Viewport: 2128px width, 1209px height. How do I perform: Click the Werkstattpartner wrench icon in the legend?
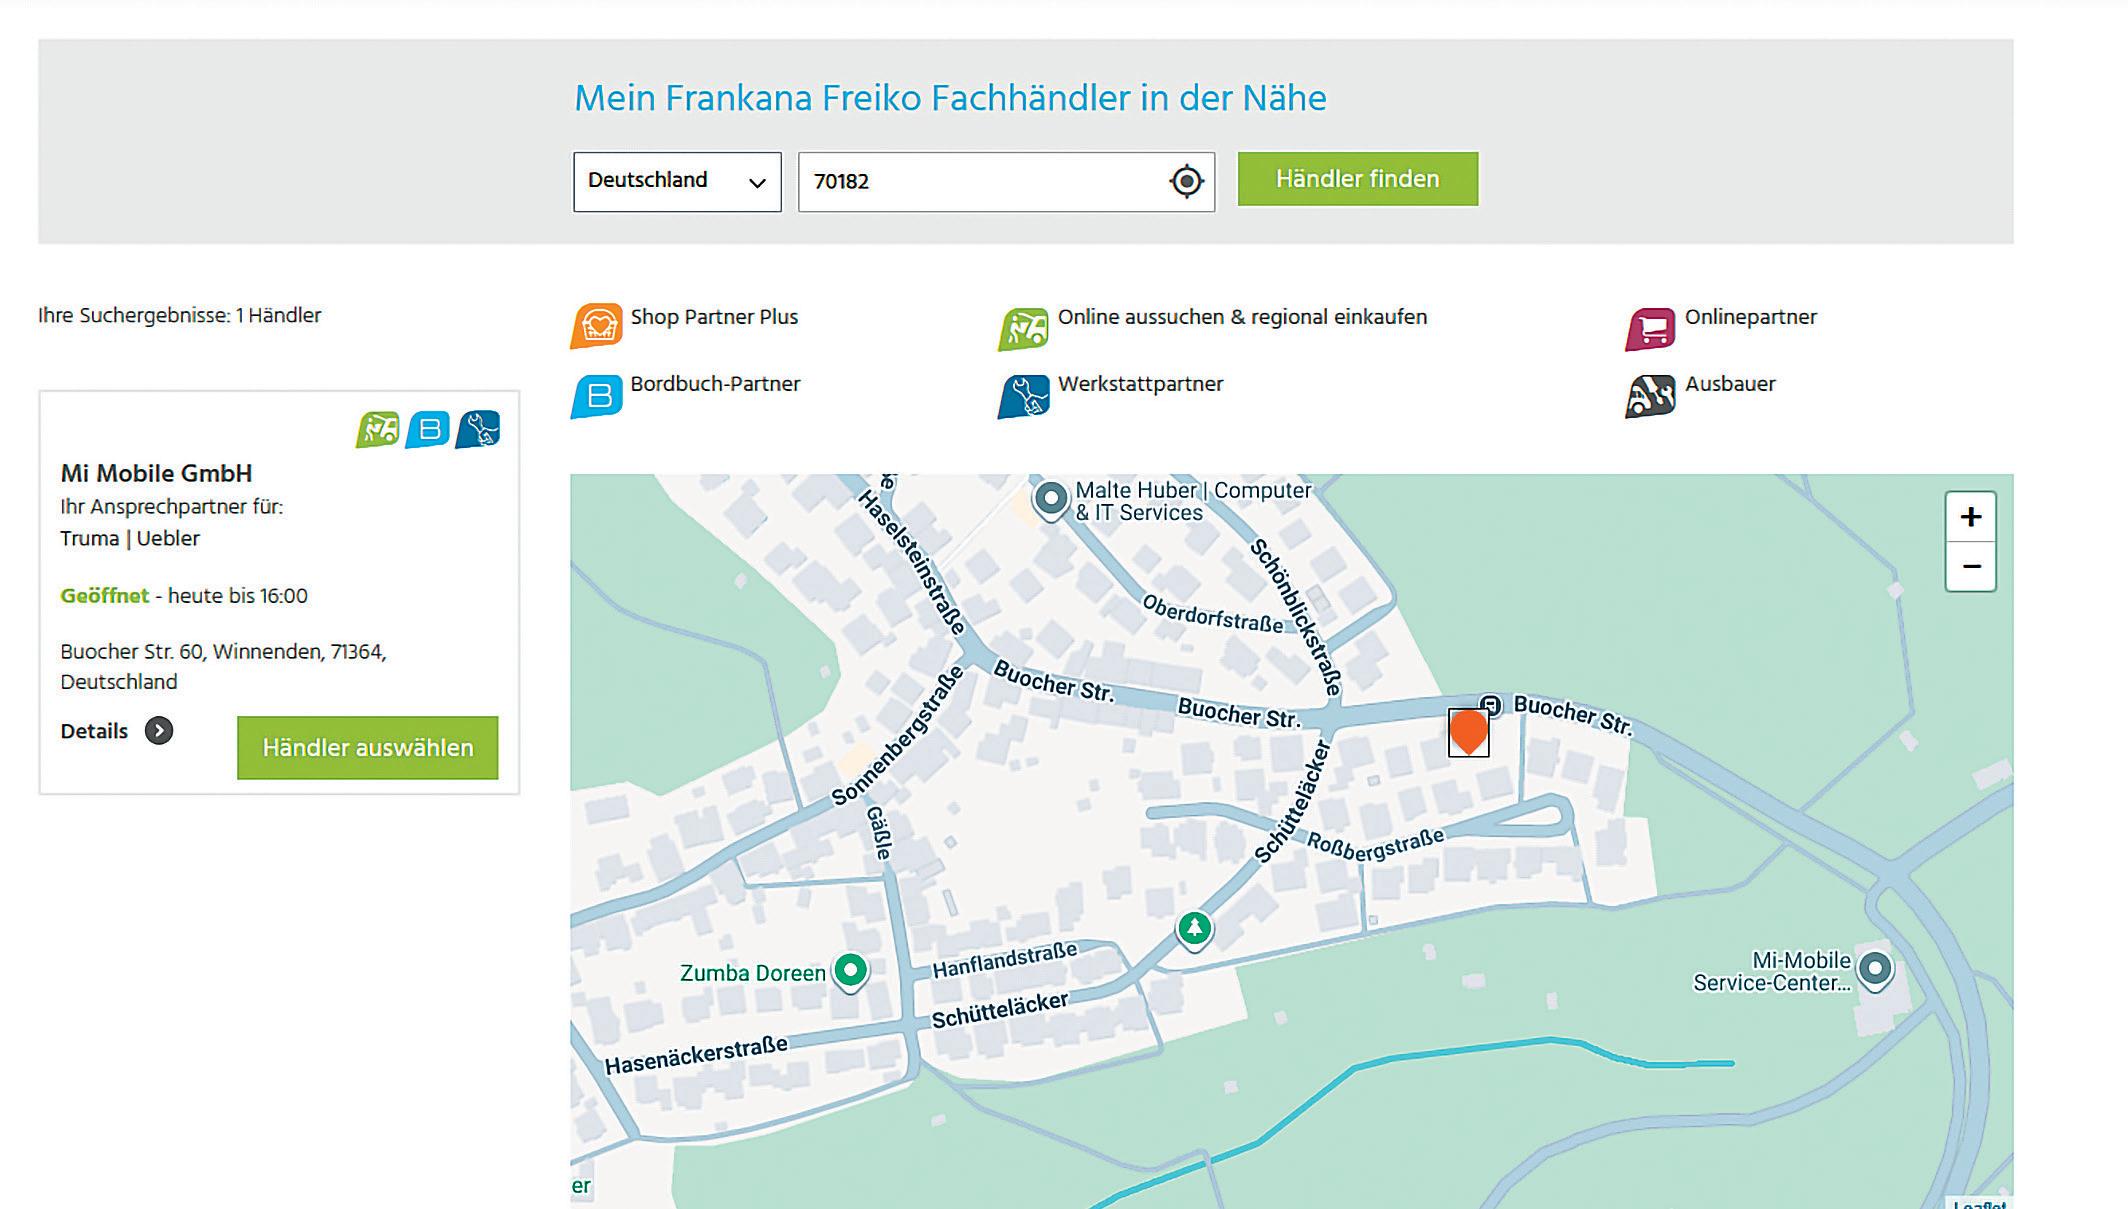[1024, 396]
